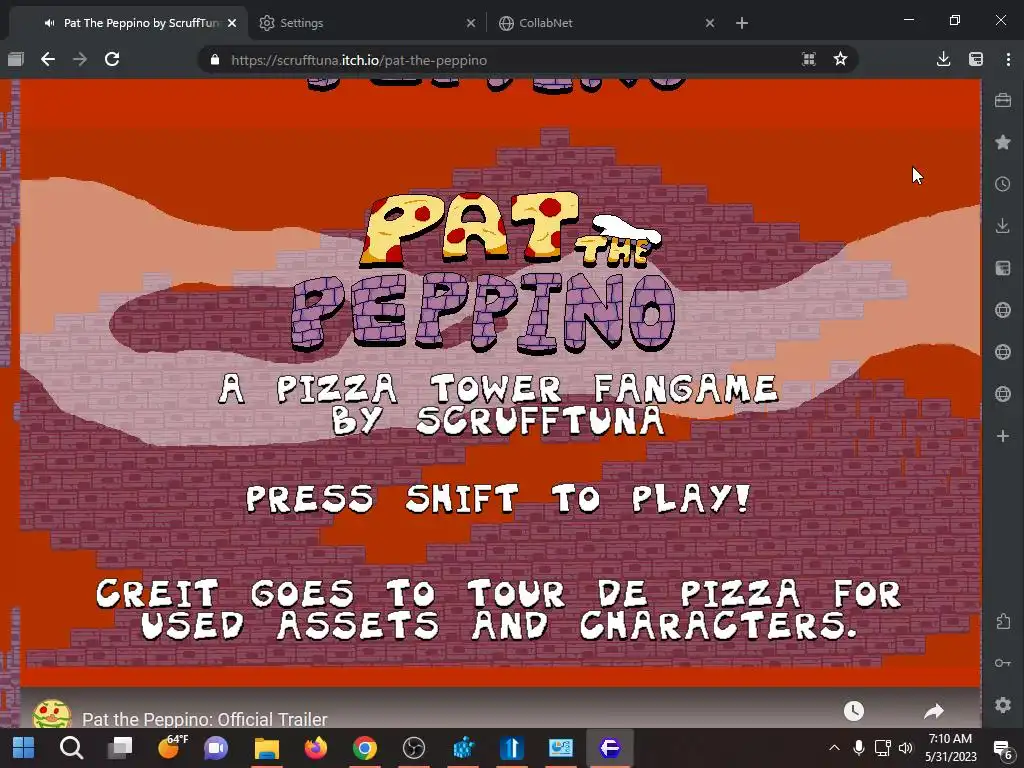This screenshot has height=768, width=1024.
Task: Open the Bookmarks star panel in the sidebar
Action: click(1003, 142)
